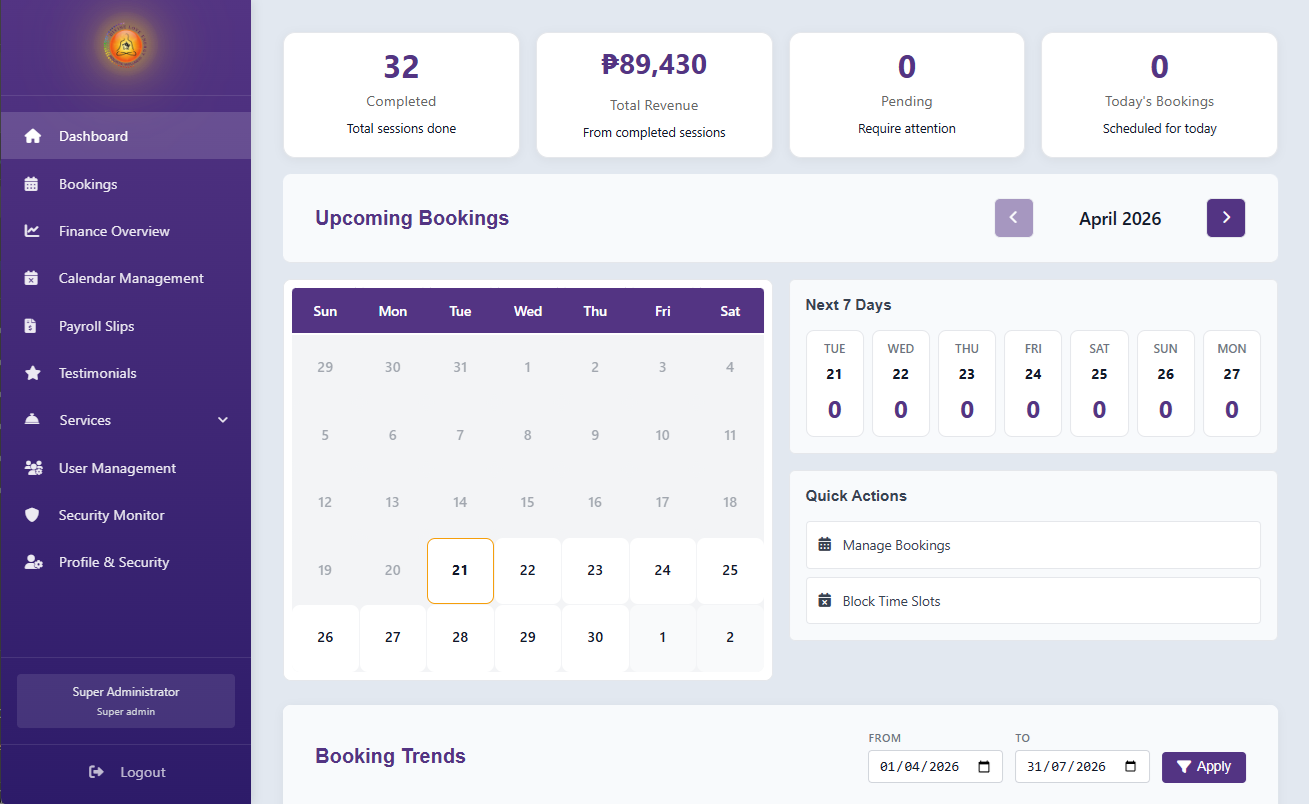The image size is (1309, 804).
Task: Click the Super Administrator profile box
Action: [126, 701]
